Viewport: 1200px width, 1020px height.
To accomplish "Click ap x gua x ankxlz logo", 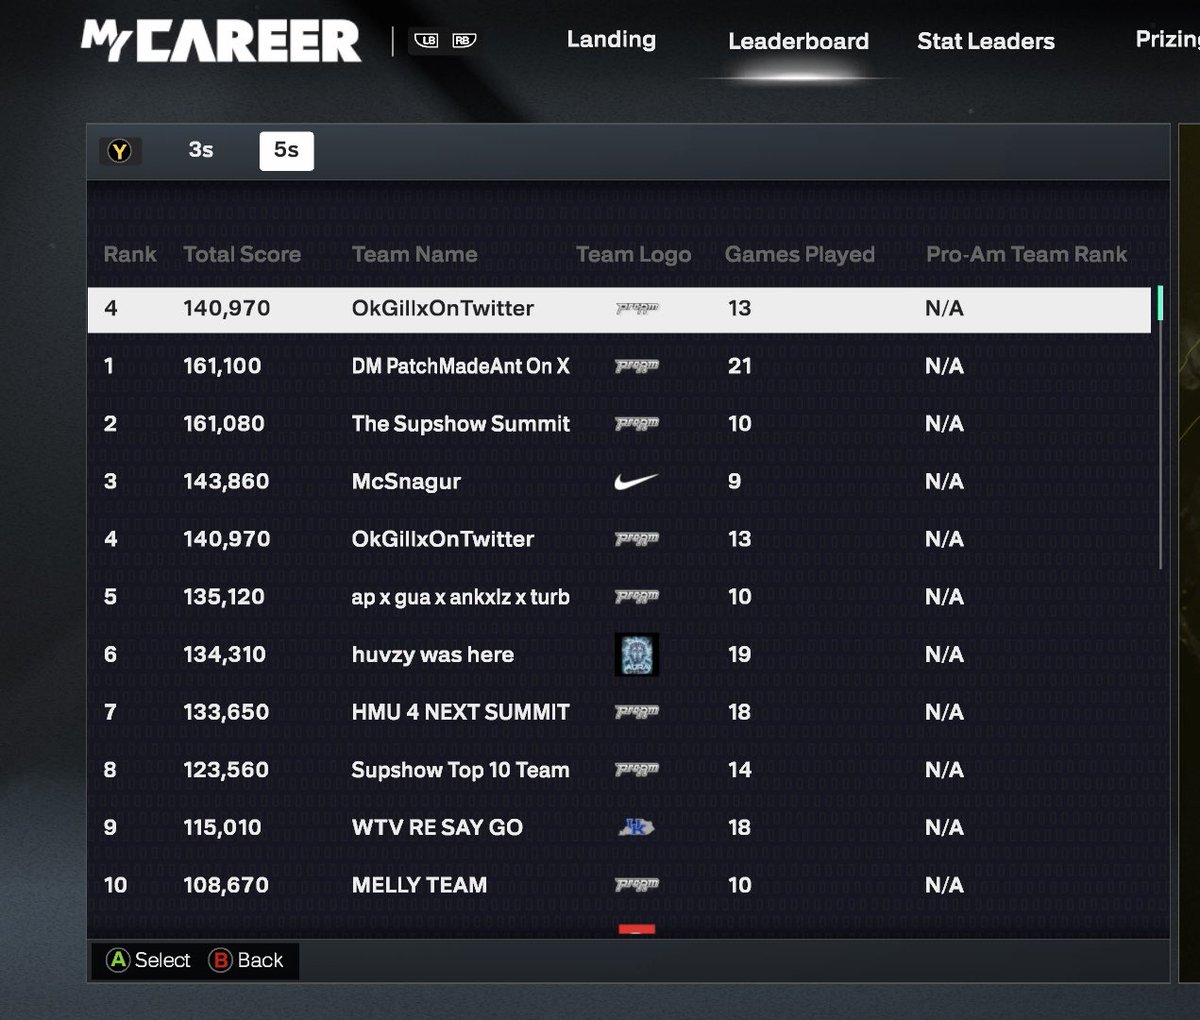I will pos(637,597).
